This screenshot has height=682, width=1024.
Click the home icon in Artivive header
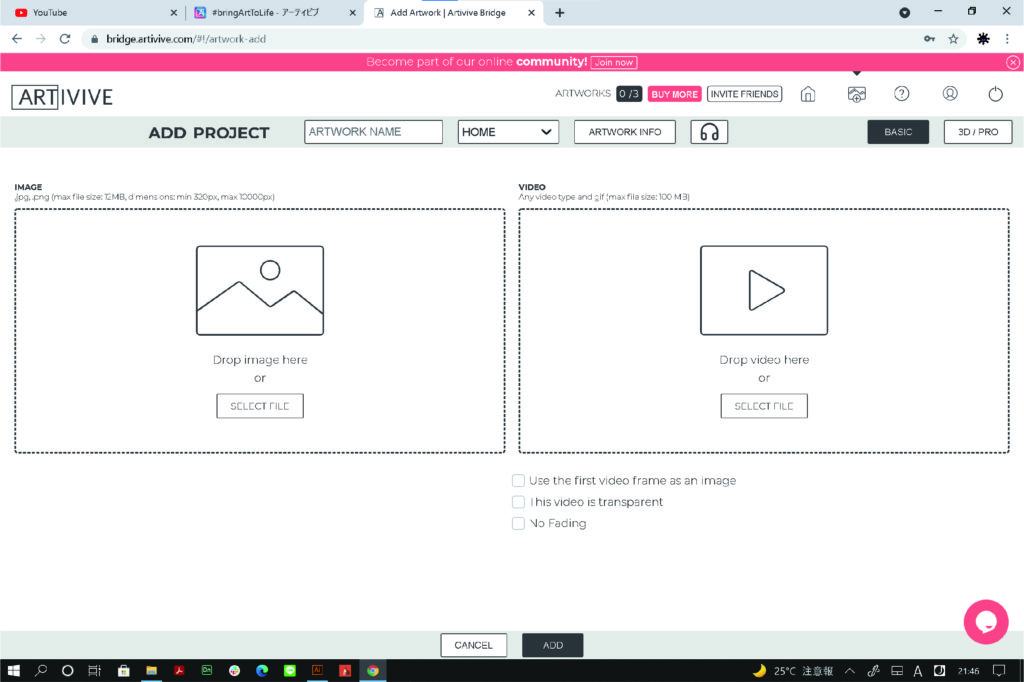(x=808, y=94)
